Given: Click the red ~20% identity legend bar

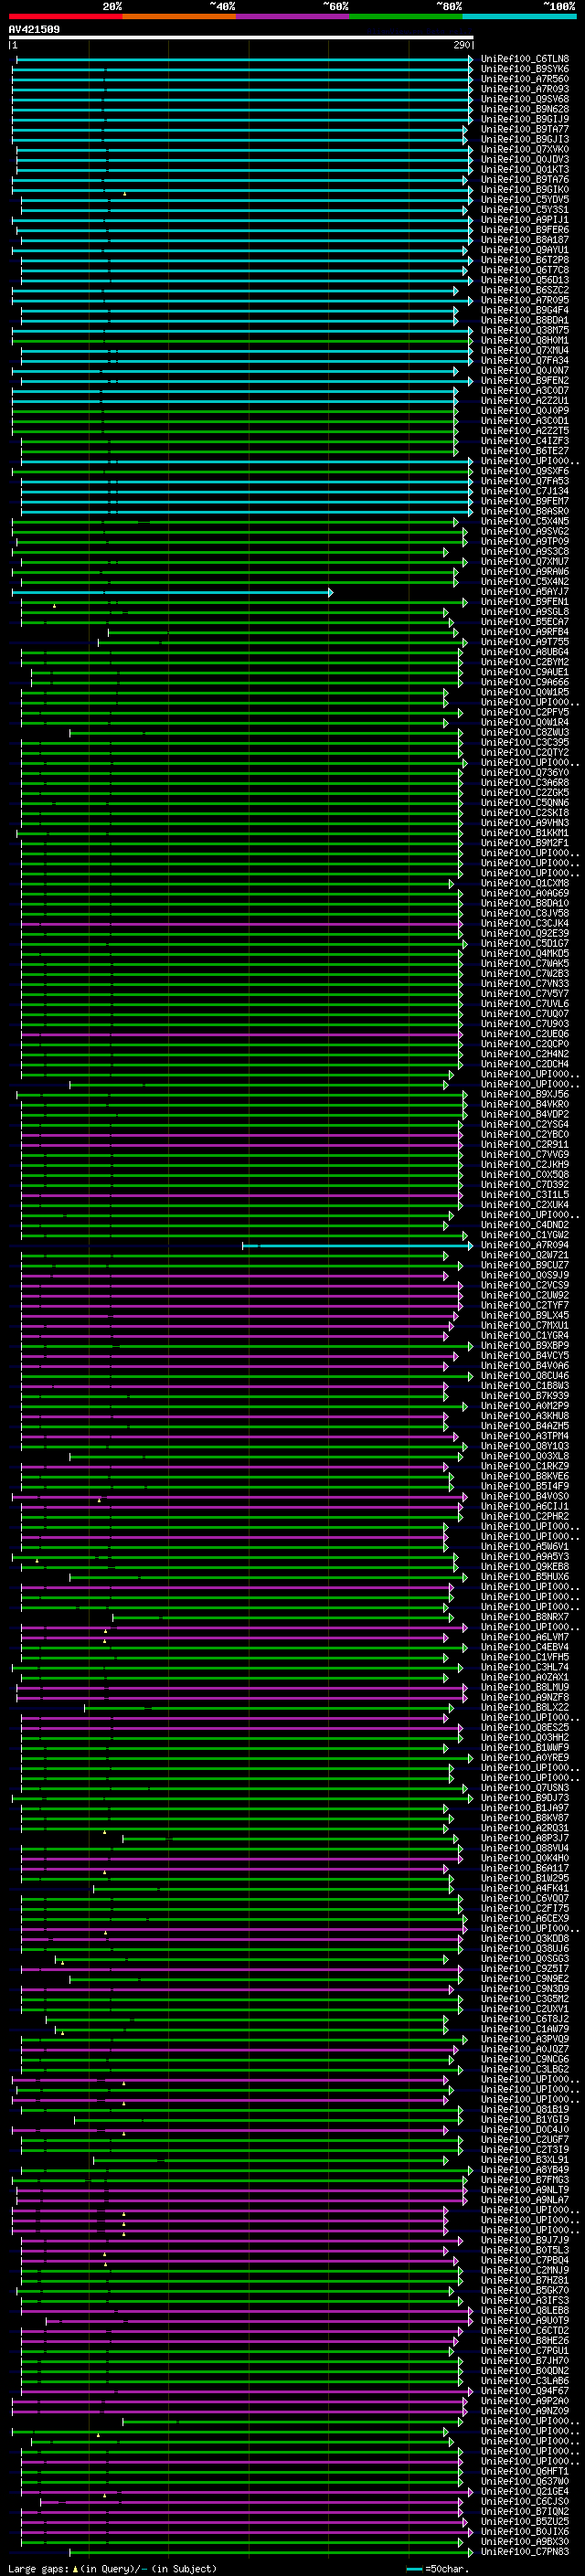Looking at the screenshot, I should pos(65,16).
